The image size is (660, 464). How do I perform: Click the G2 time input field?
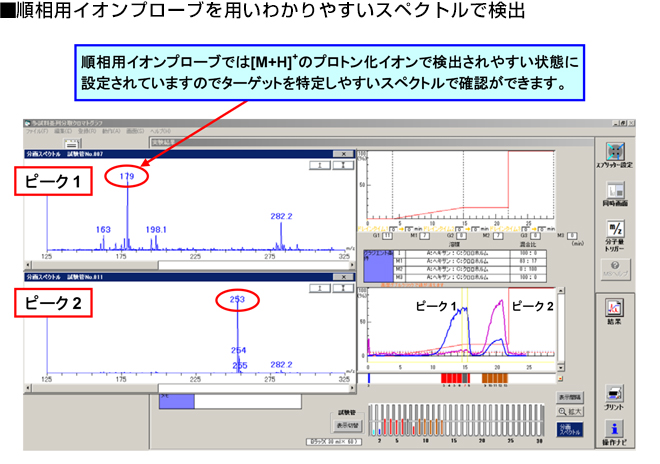(x=461, y=236)
